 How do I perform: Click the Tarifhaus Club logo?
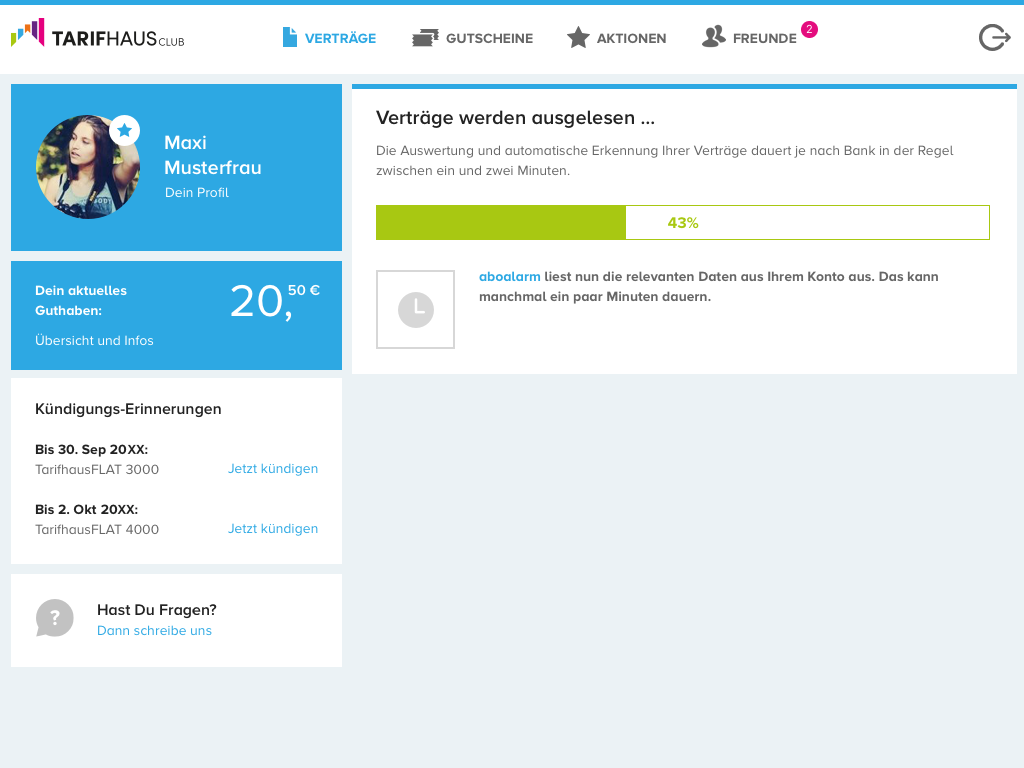pyautogui.click(x=97, y=37)
